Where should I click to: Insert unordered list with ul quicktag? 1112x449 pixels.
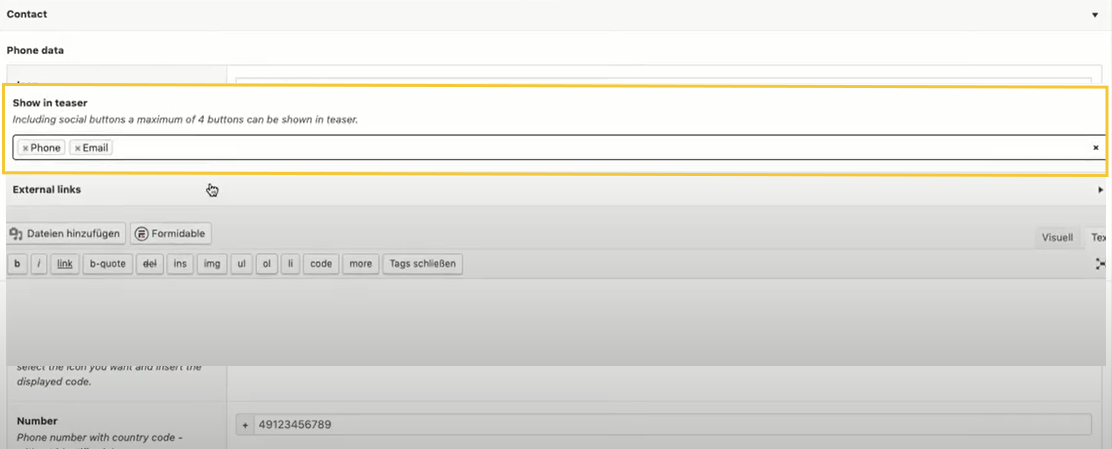tap(241, 264)
